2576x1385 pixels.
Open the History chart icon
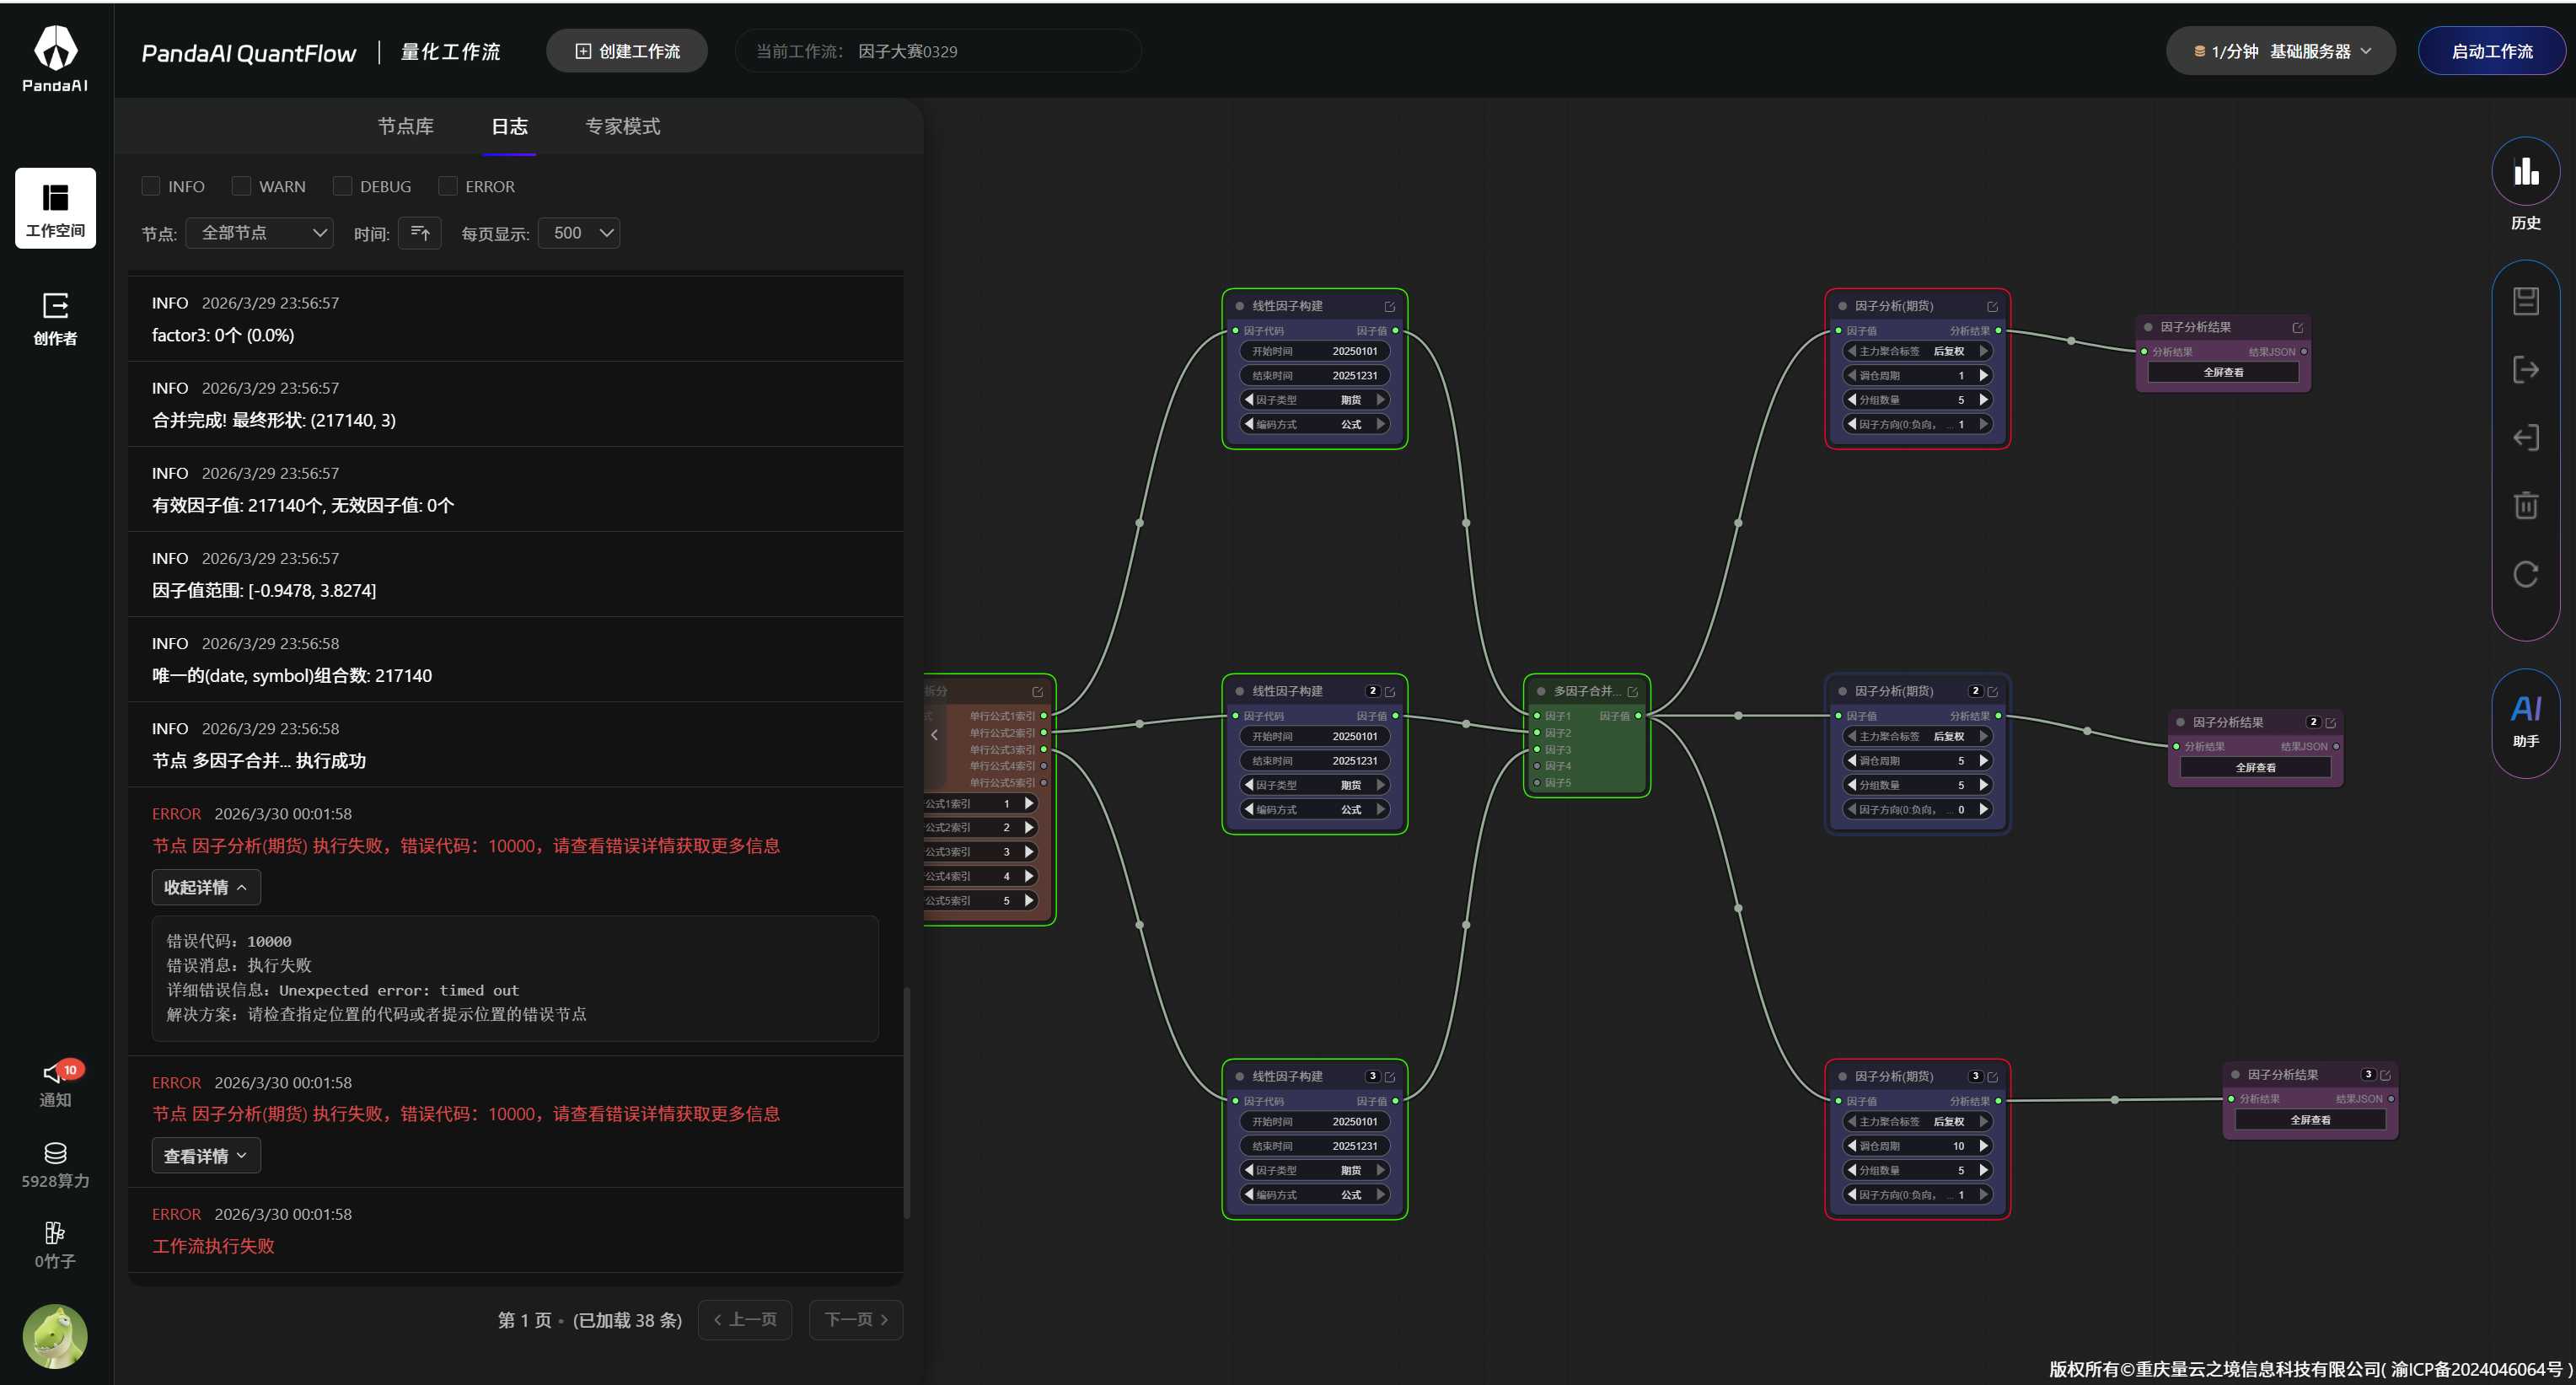click(x=2525, y=172)
